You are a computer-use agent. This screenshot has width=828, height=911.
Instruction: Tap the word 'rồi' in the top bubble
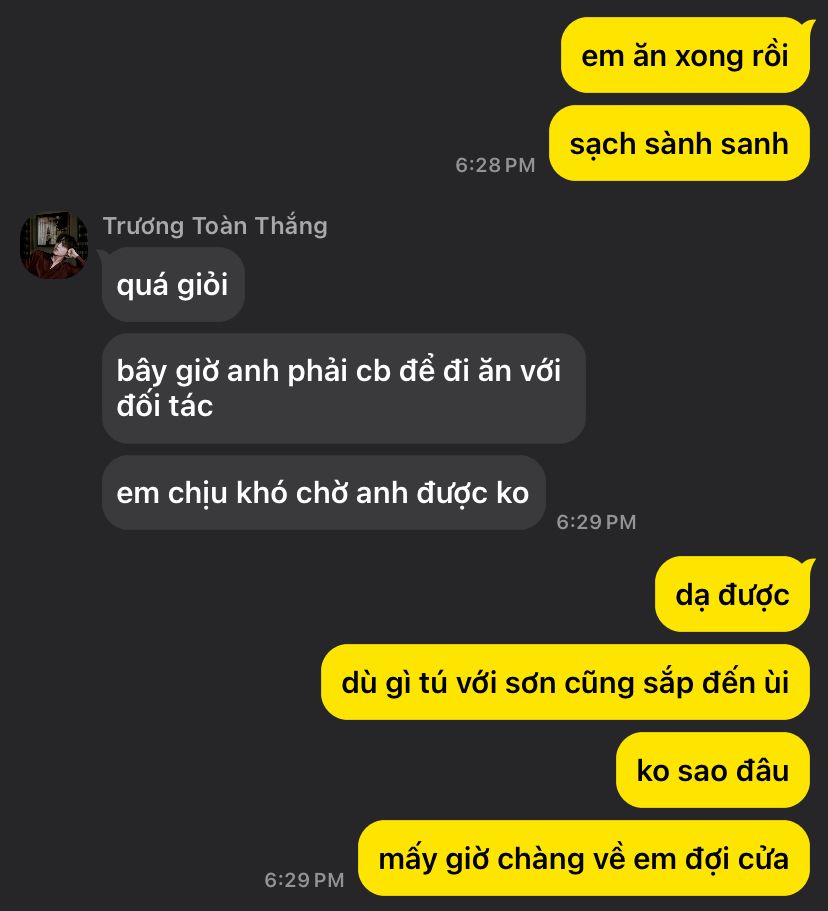point(770,56)
